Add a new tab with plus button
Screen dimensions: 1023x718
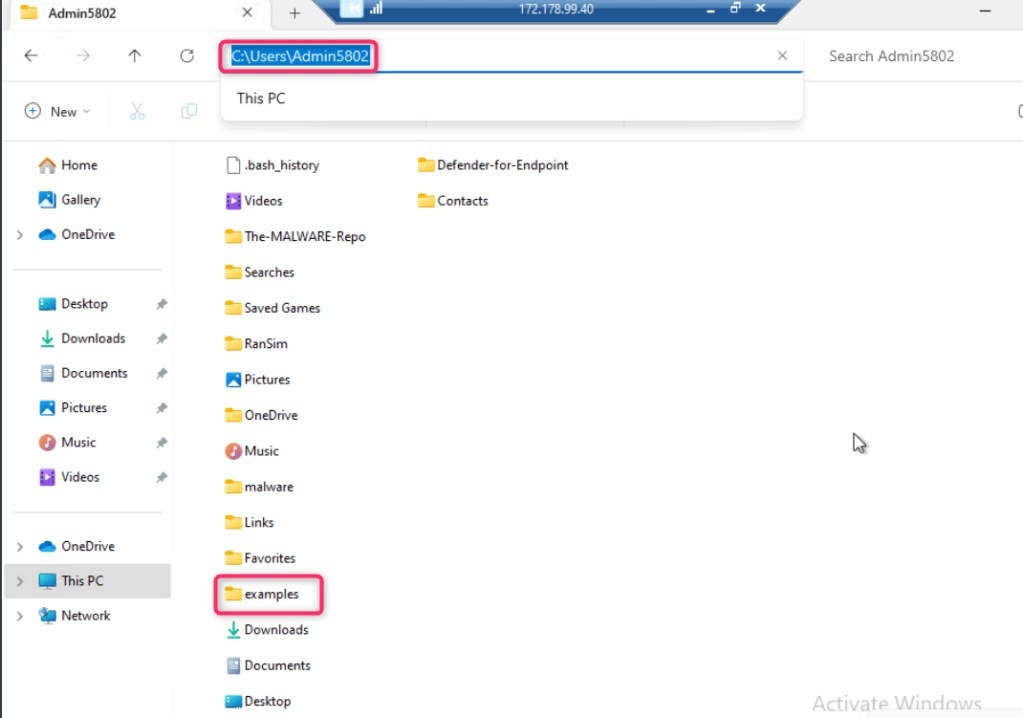[294, 13]
